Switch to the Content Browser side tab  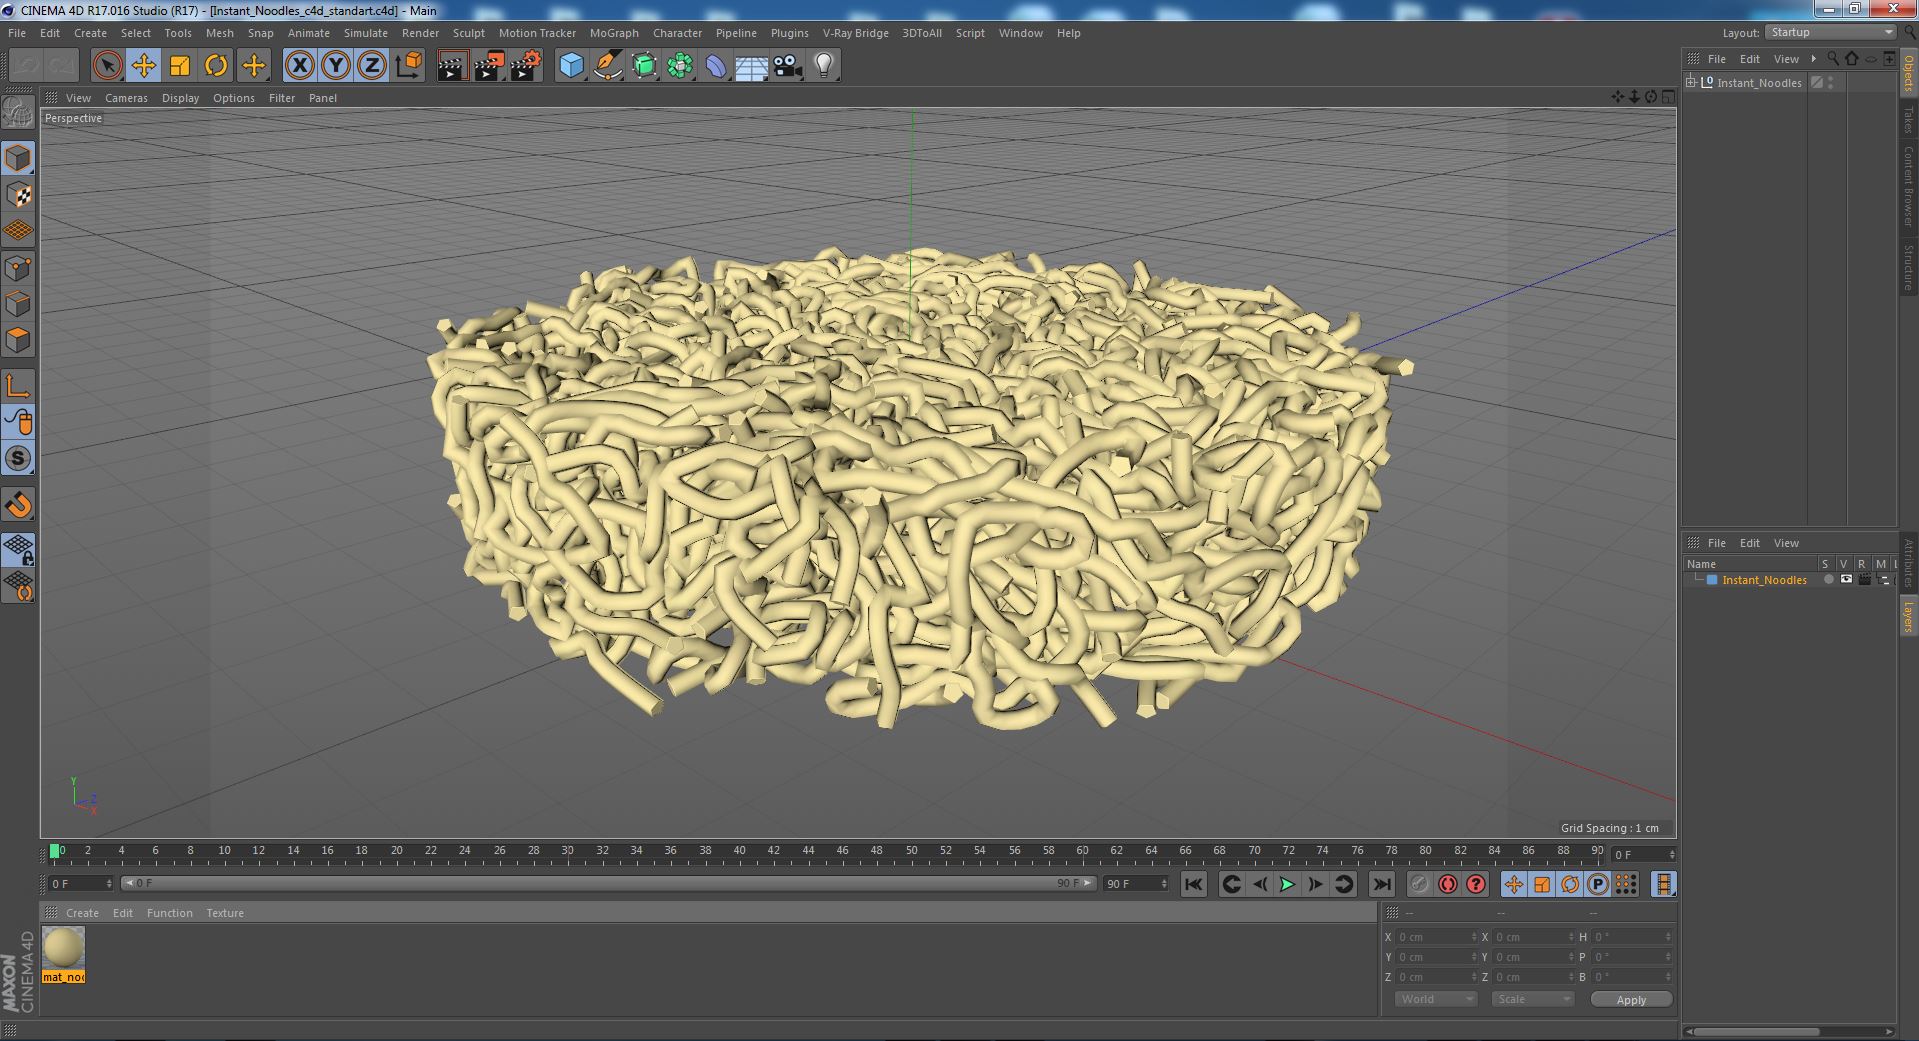(1909, 186)
